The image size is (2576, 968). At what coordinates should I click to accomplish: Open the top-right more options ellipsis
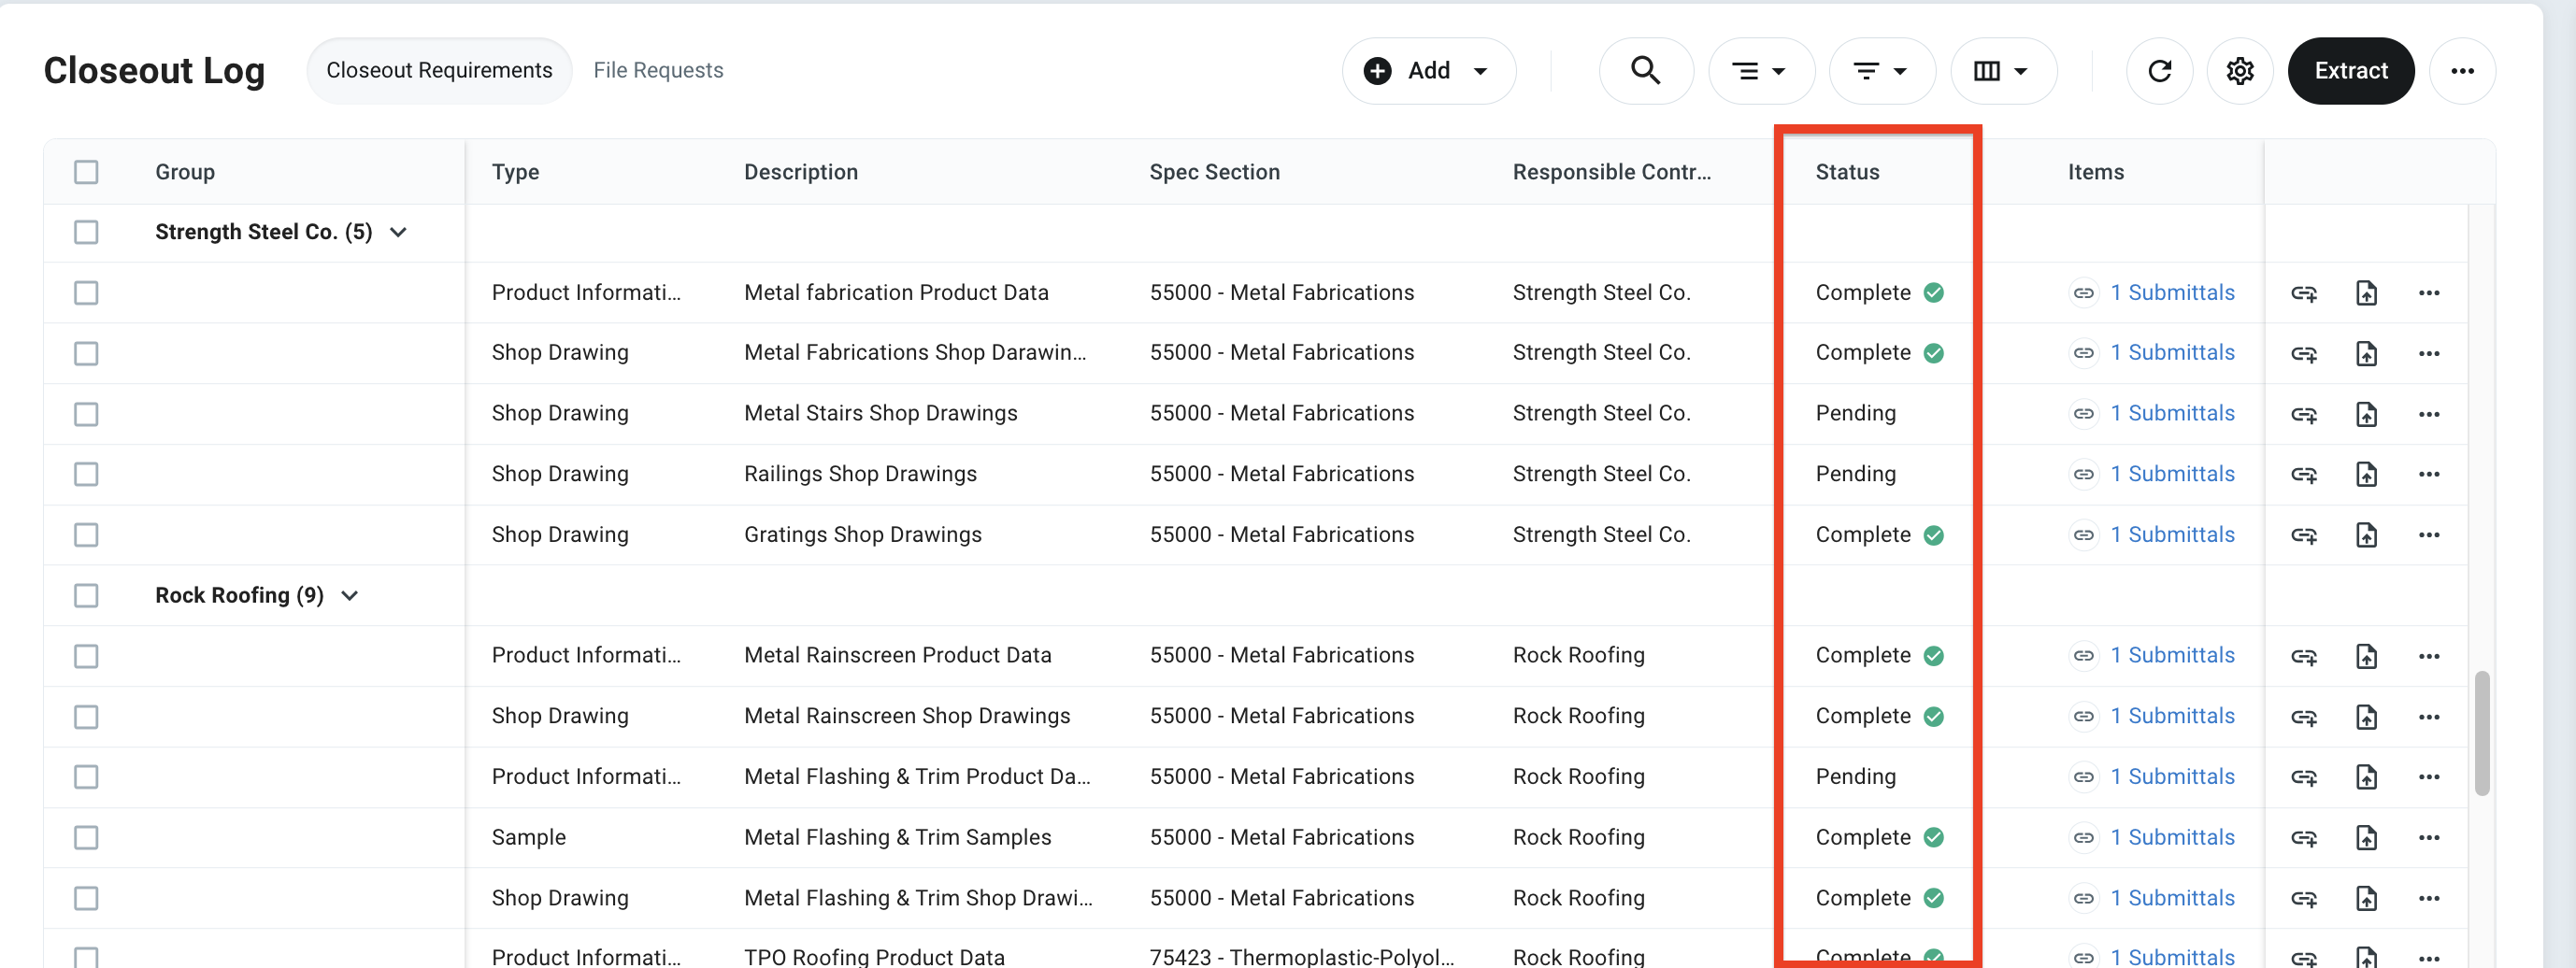coord(2461,71)
